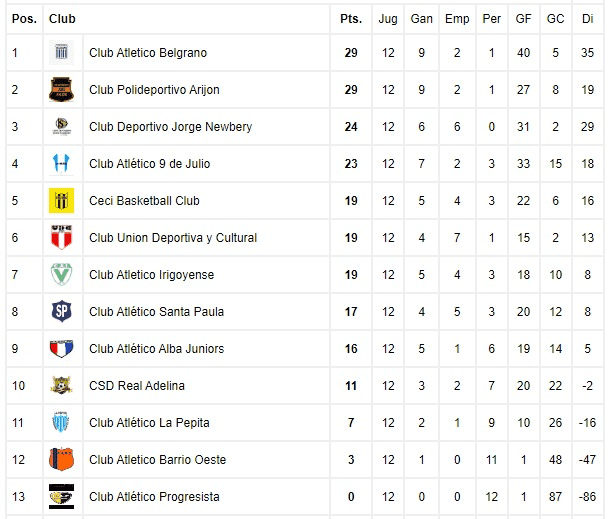The width and height of the screenshot is (615, 519).
Task: Click the Alba Juniors shield icon
Action: click(x=62, y=348)
